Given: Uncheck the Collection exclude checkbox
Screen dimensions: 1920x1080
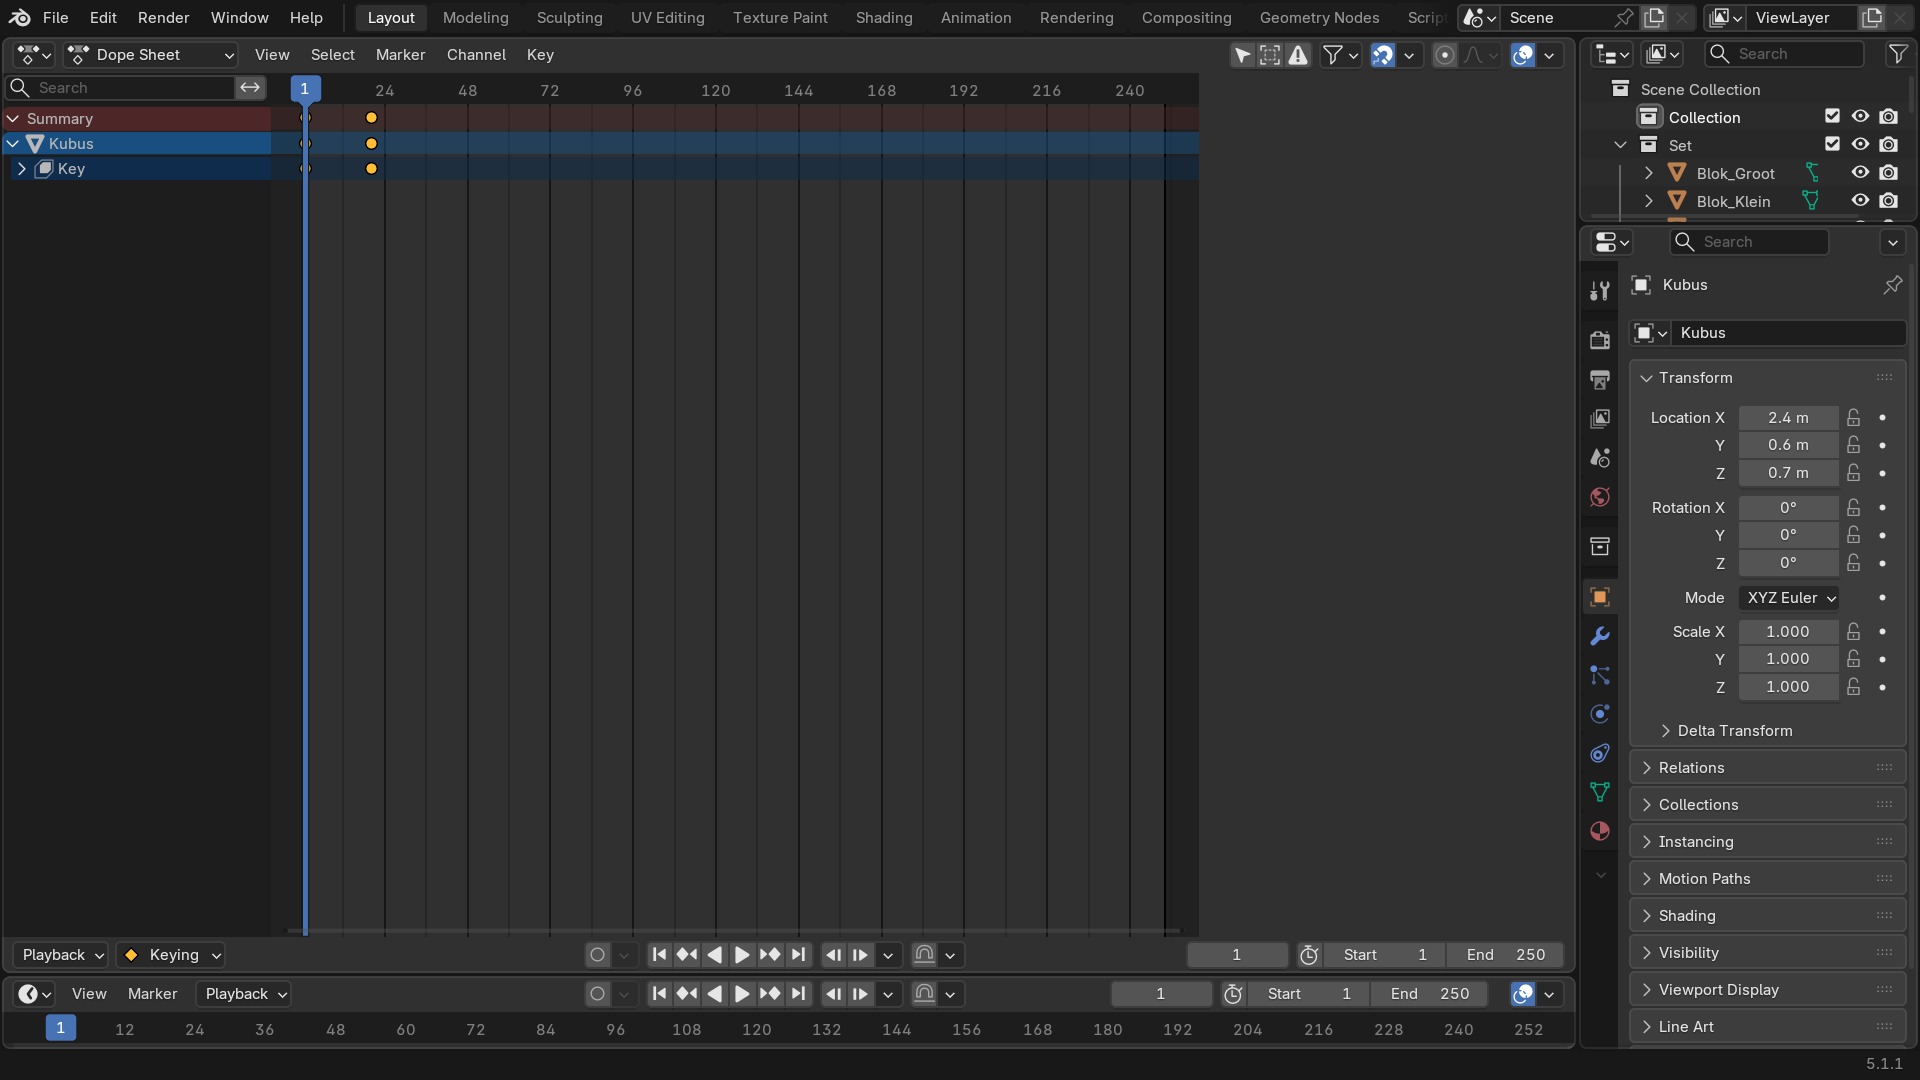Looking at the screenshot, I should coord(1832,117).
